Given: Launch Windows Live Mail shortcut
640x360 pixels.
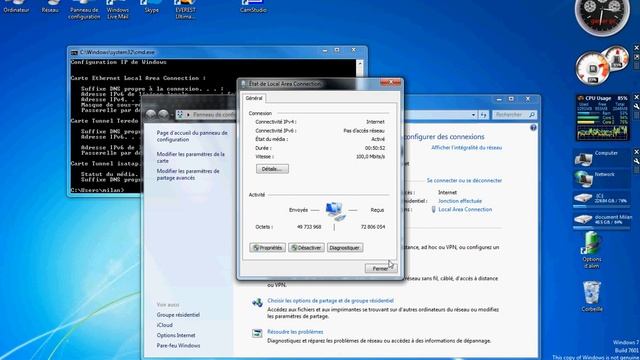Looking at the screenshot, I should point(118,10).
